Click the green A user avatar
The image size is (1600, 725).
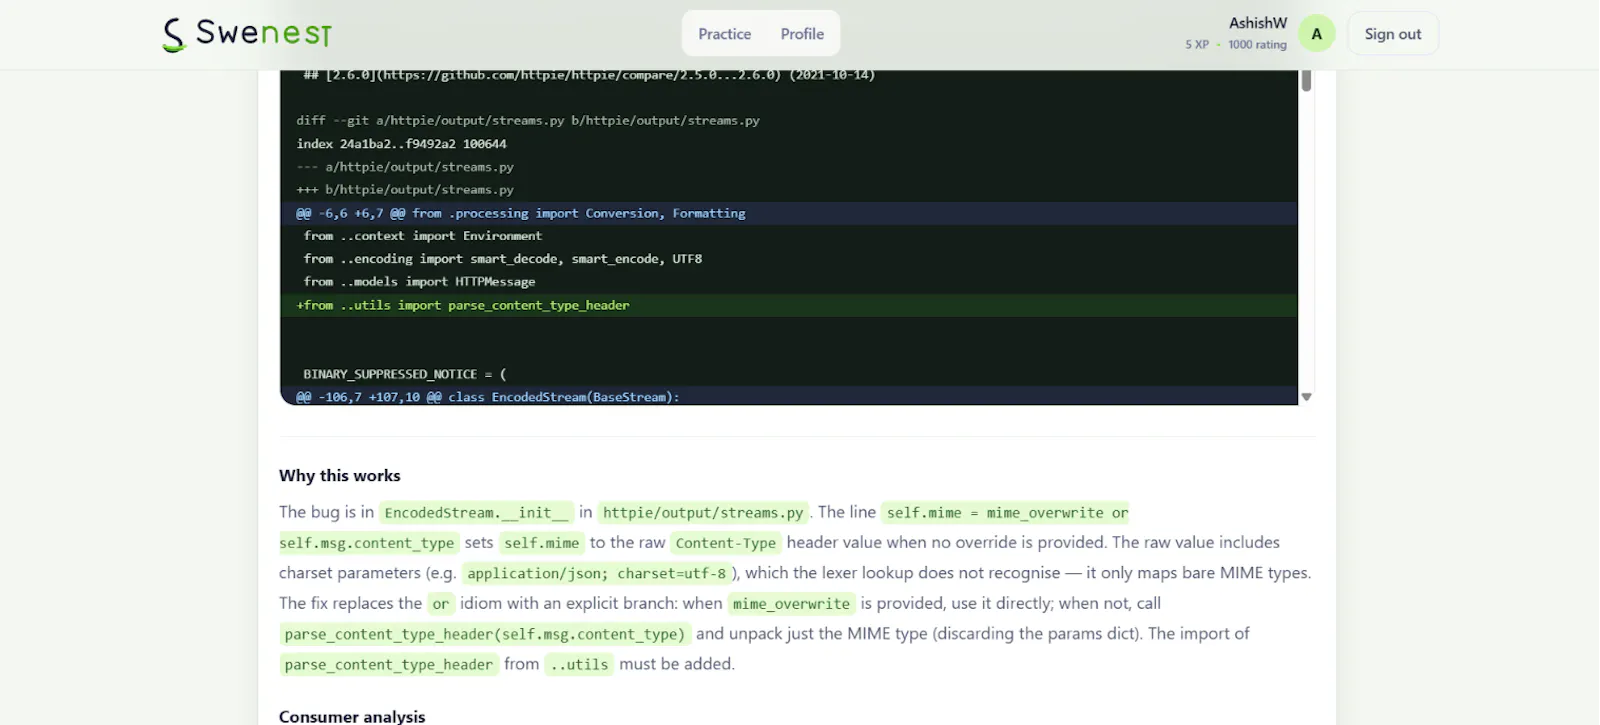point(1316,34)
